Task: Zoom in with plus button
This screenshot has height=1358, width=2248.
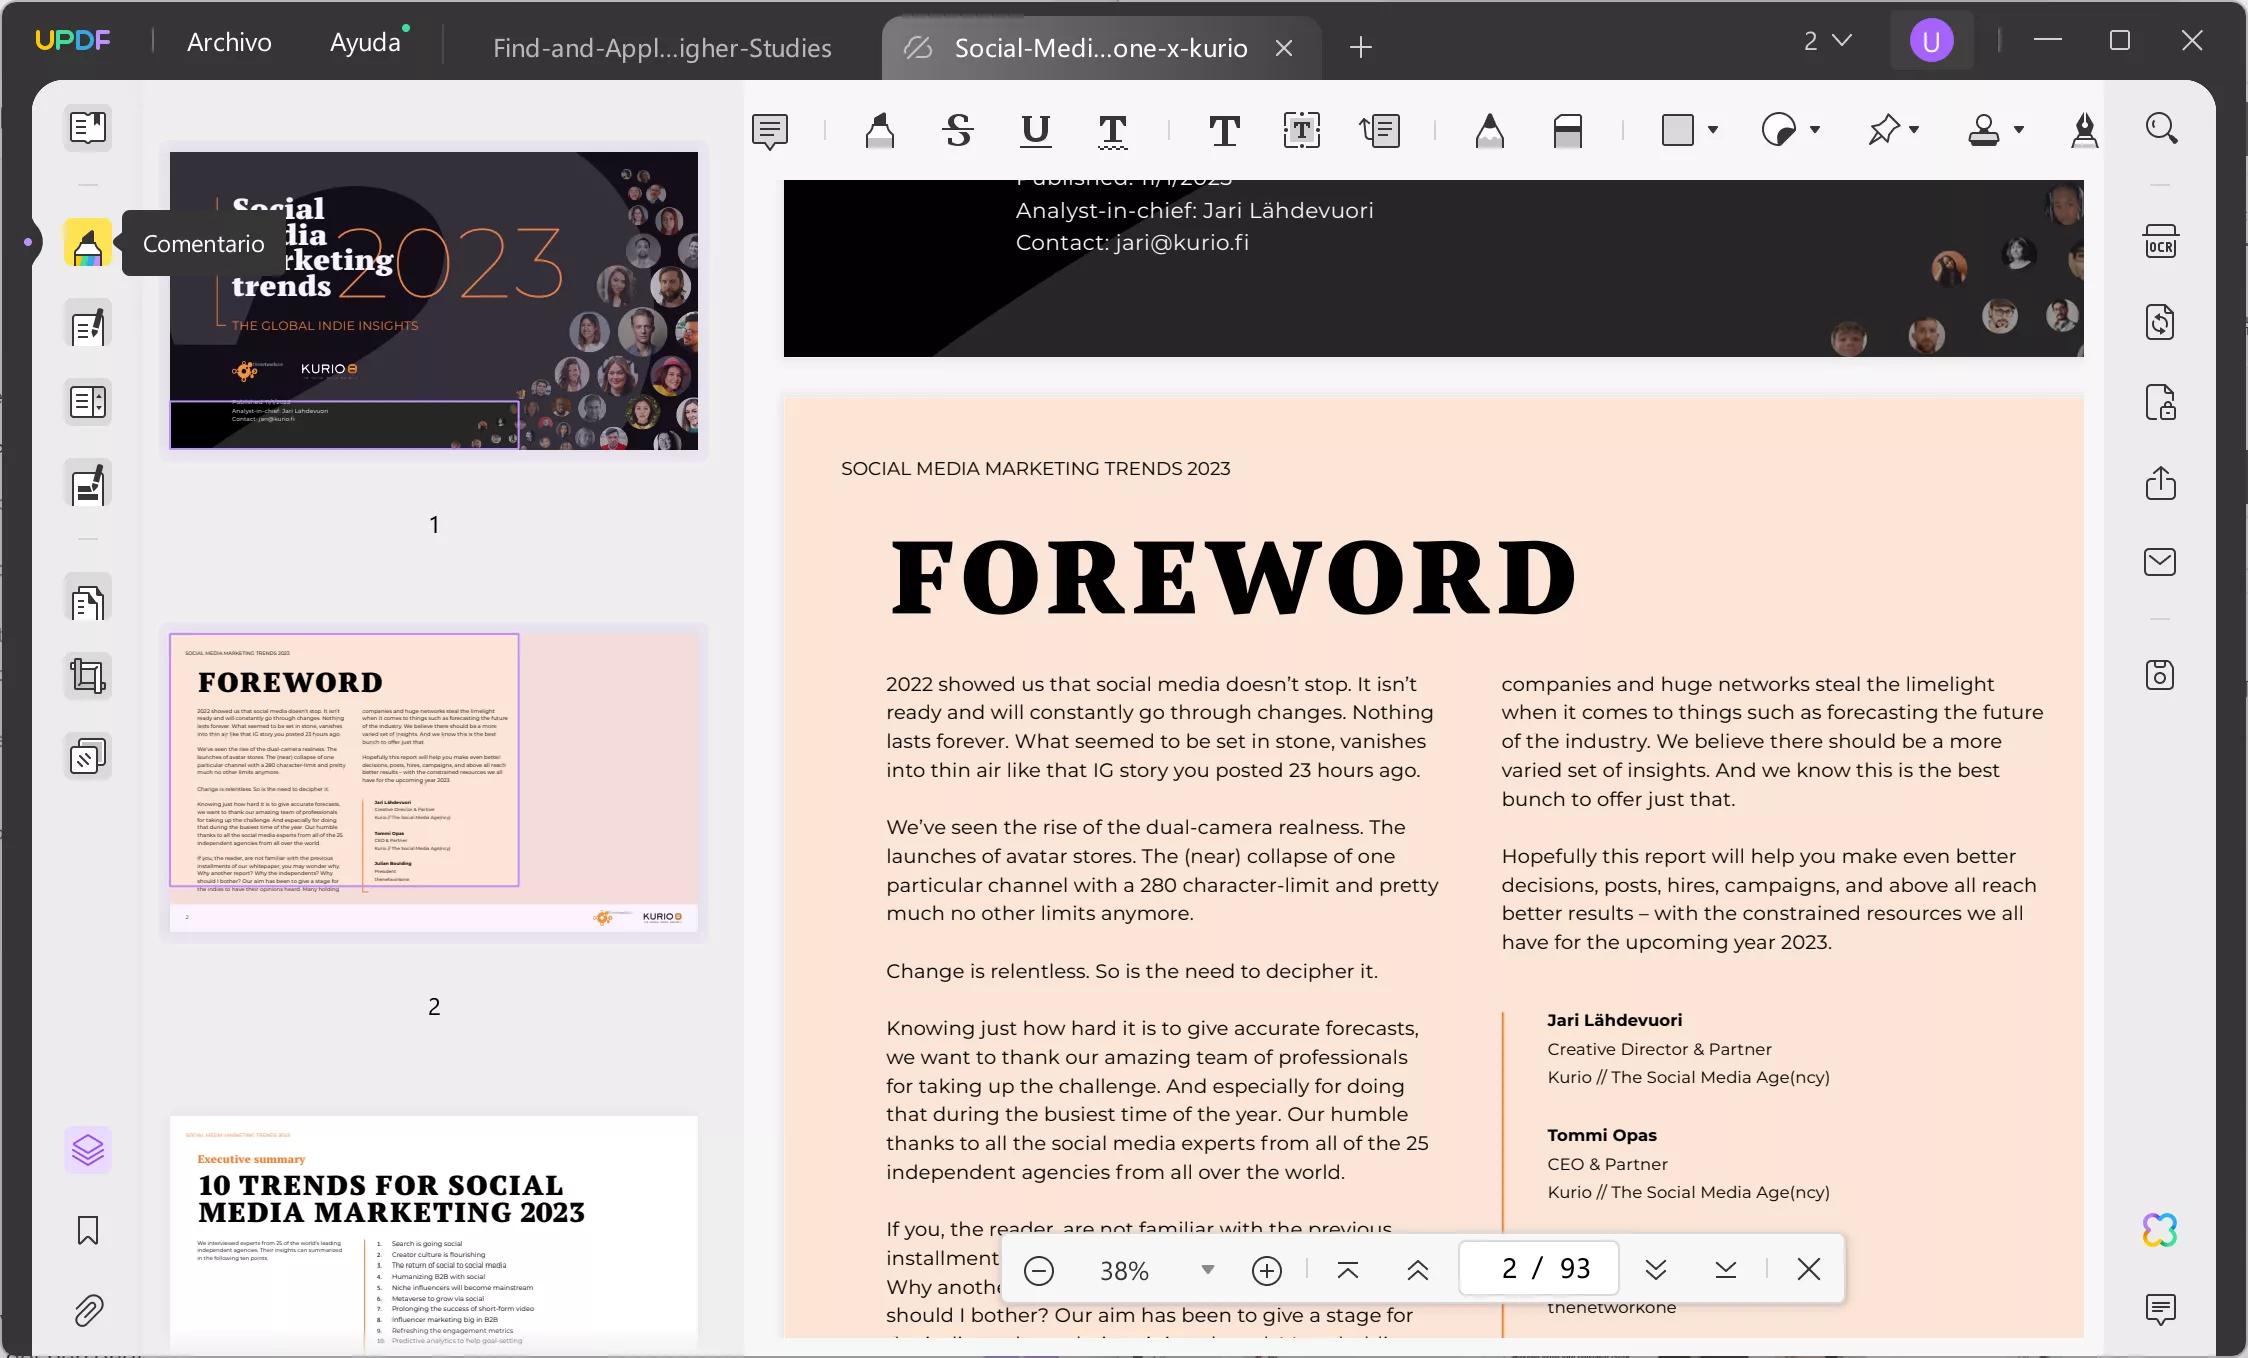Action: point(1267,1270)
